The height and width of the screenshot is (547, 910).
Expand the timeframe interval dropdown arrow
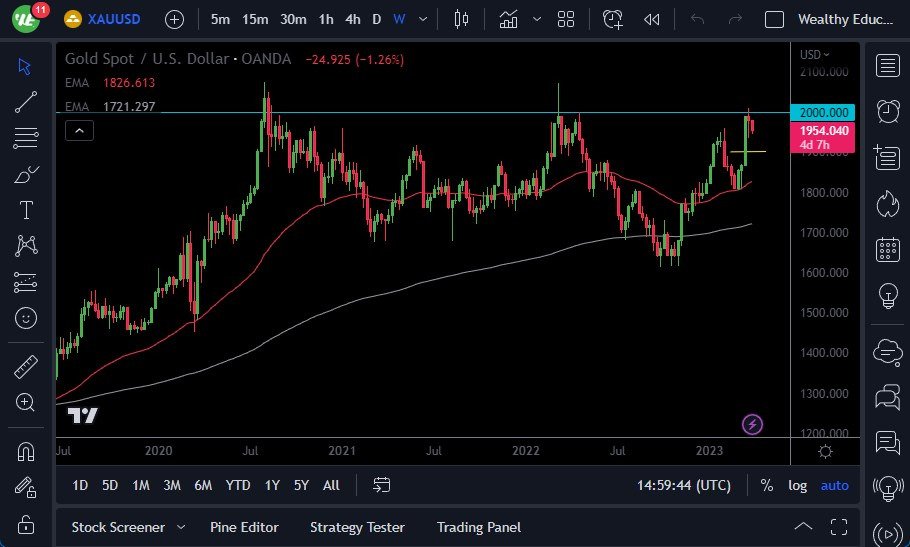click(x=426, y=19)
